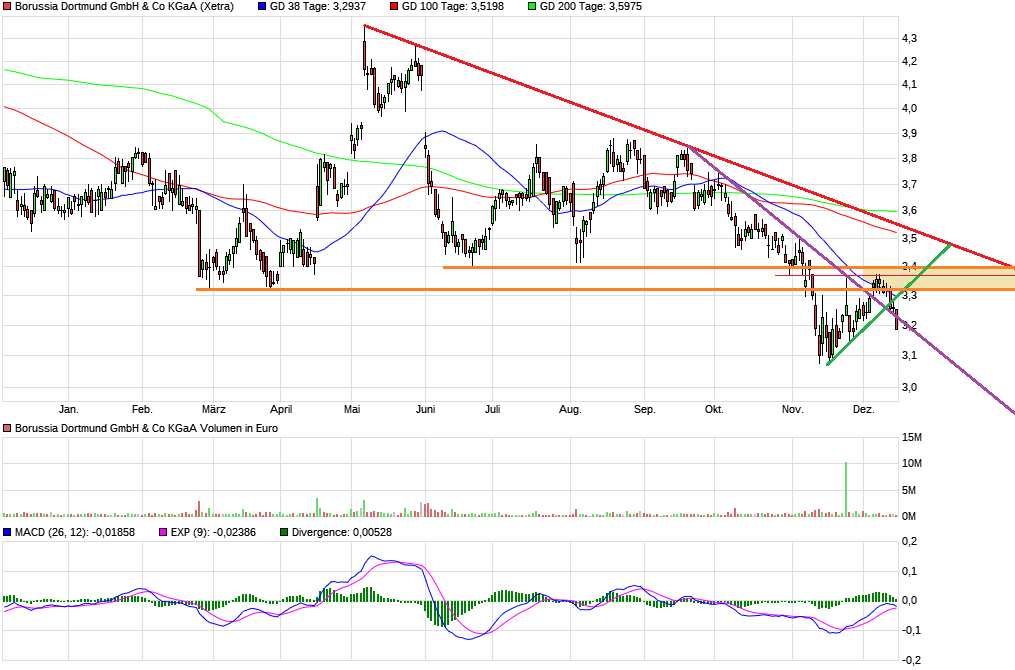Screen dimensions: 1015x670
Task: Click the magenta EXP (9) legend swatch
Action: pyautogui.click(x=163, y=532)
